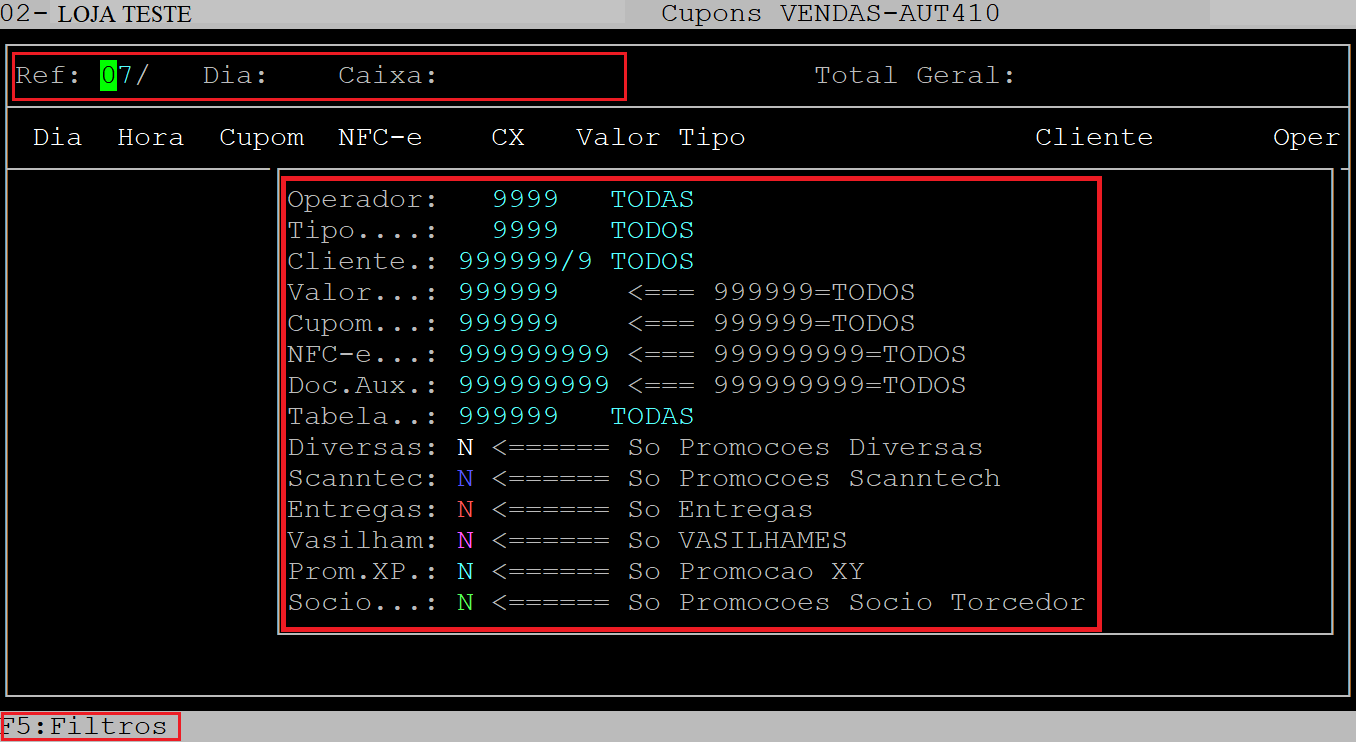The image size is (1356, 742).
Task: Click 'So Promocao XY' description
Action: pos(746,571)
